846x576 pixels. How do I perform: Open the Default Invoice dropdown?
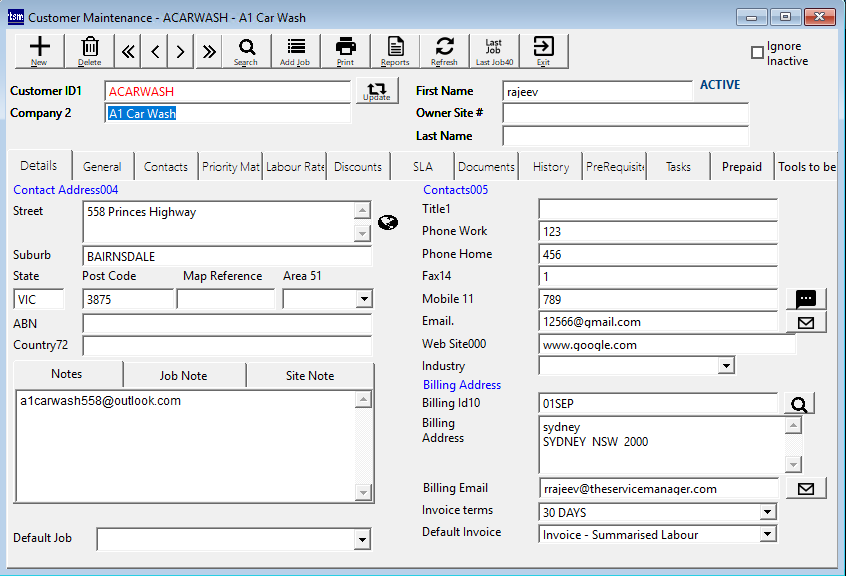[x=766, y=533]
